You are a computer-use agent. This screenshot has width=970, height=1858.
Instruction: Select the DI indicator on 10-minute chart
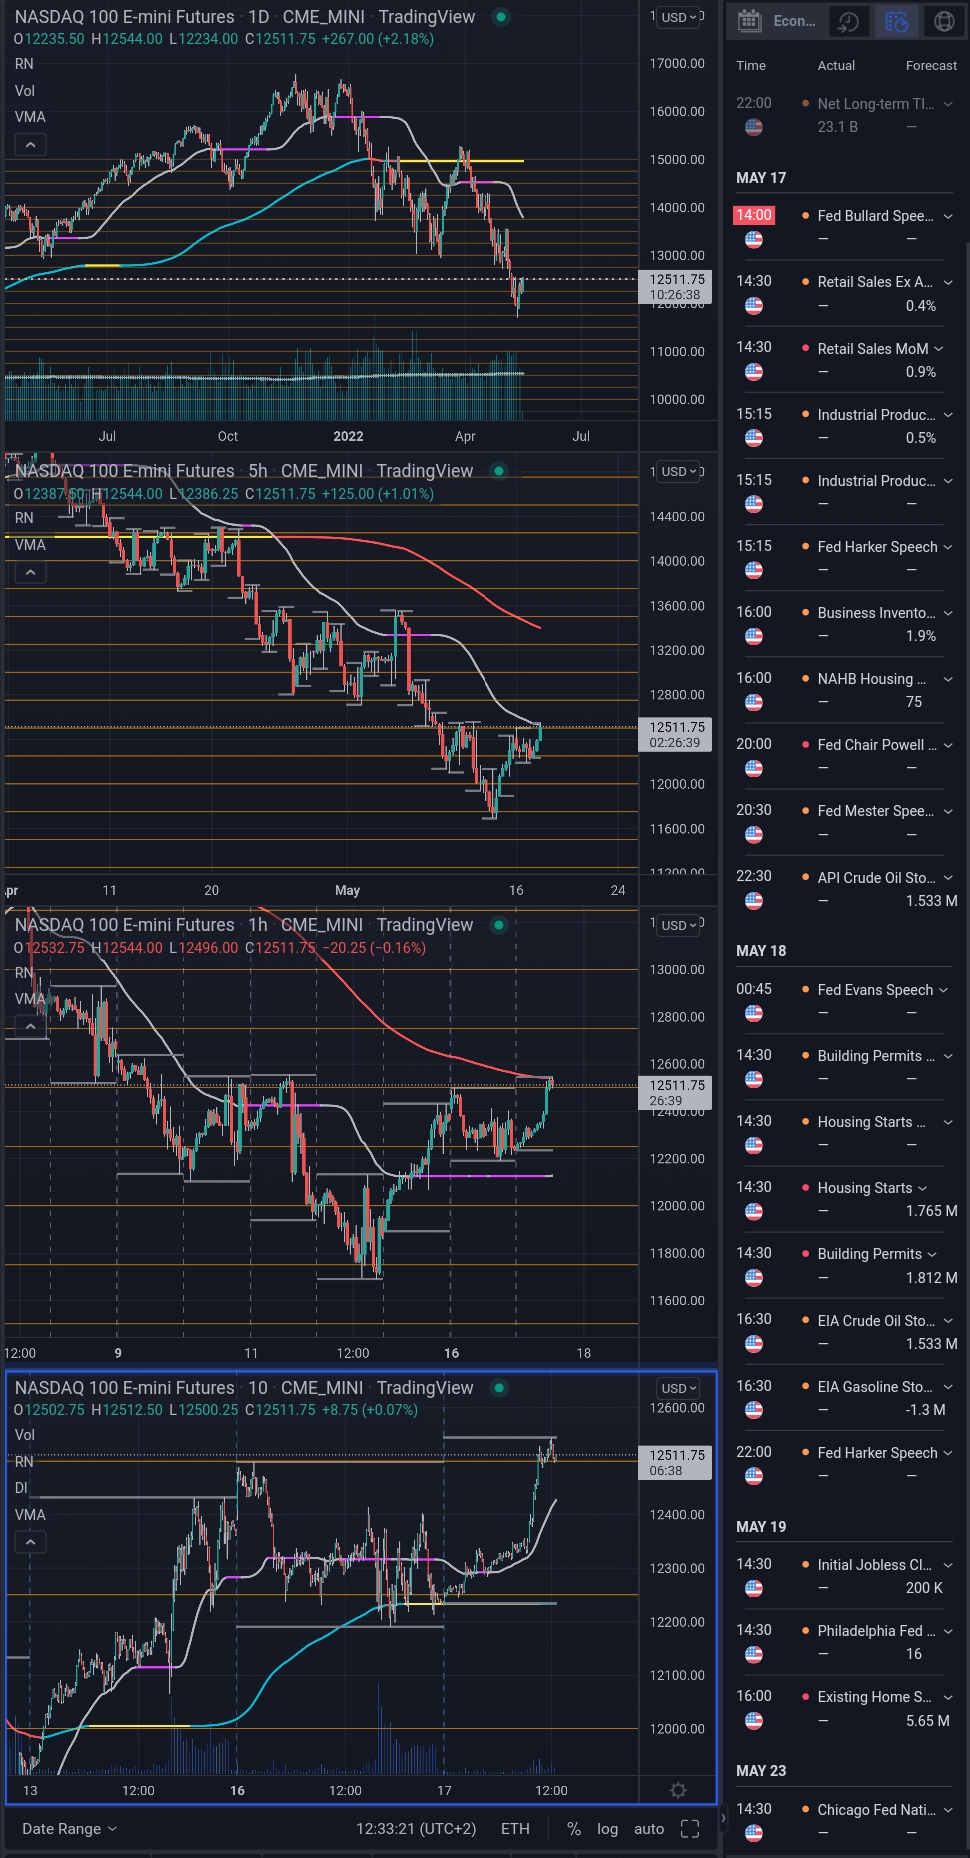(x=21, y=1488)
